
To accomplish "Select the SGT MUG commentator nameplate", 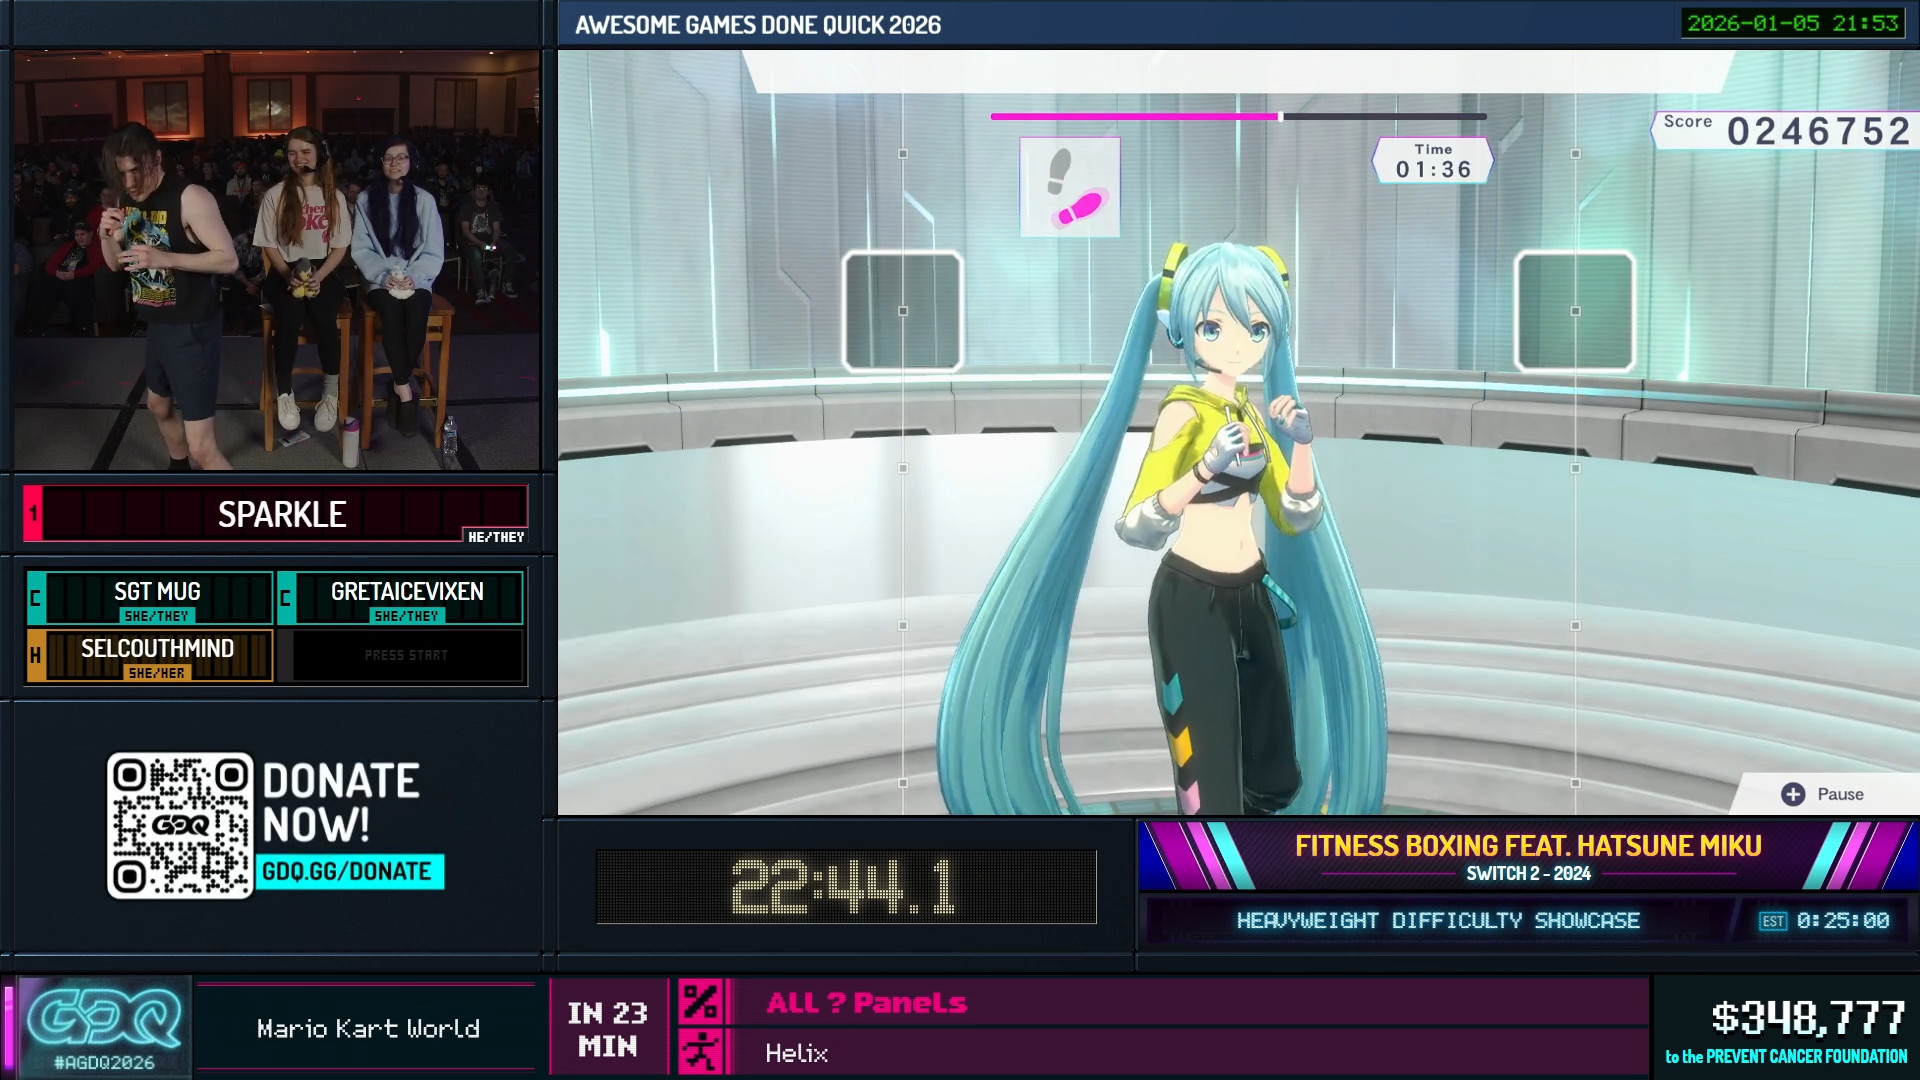I will point(157,597).
